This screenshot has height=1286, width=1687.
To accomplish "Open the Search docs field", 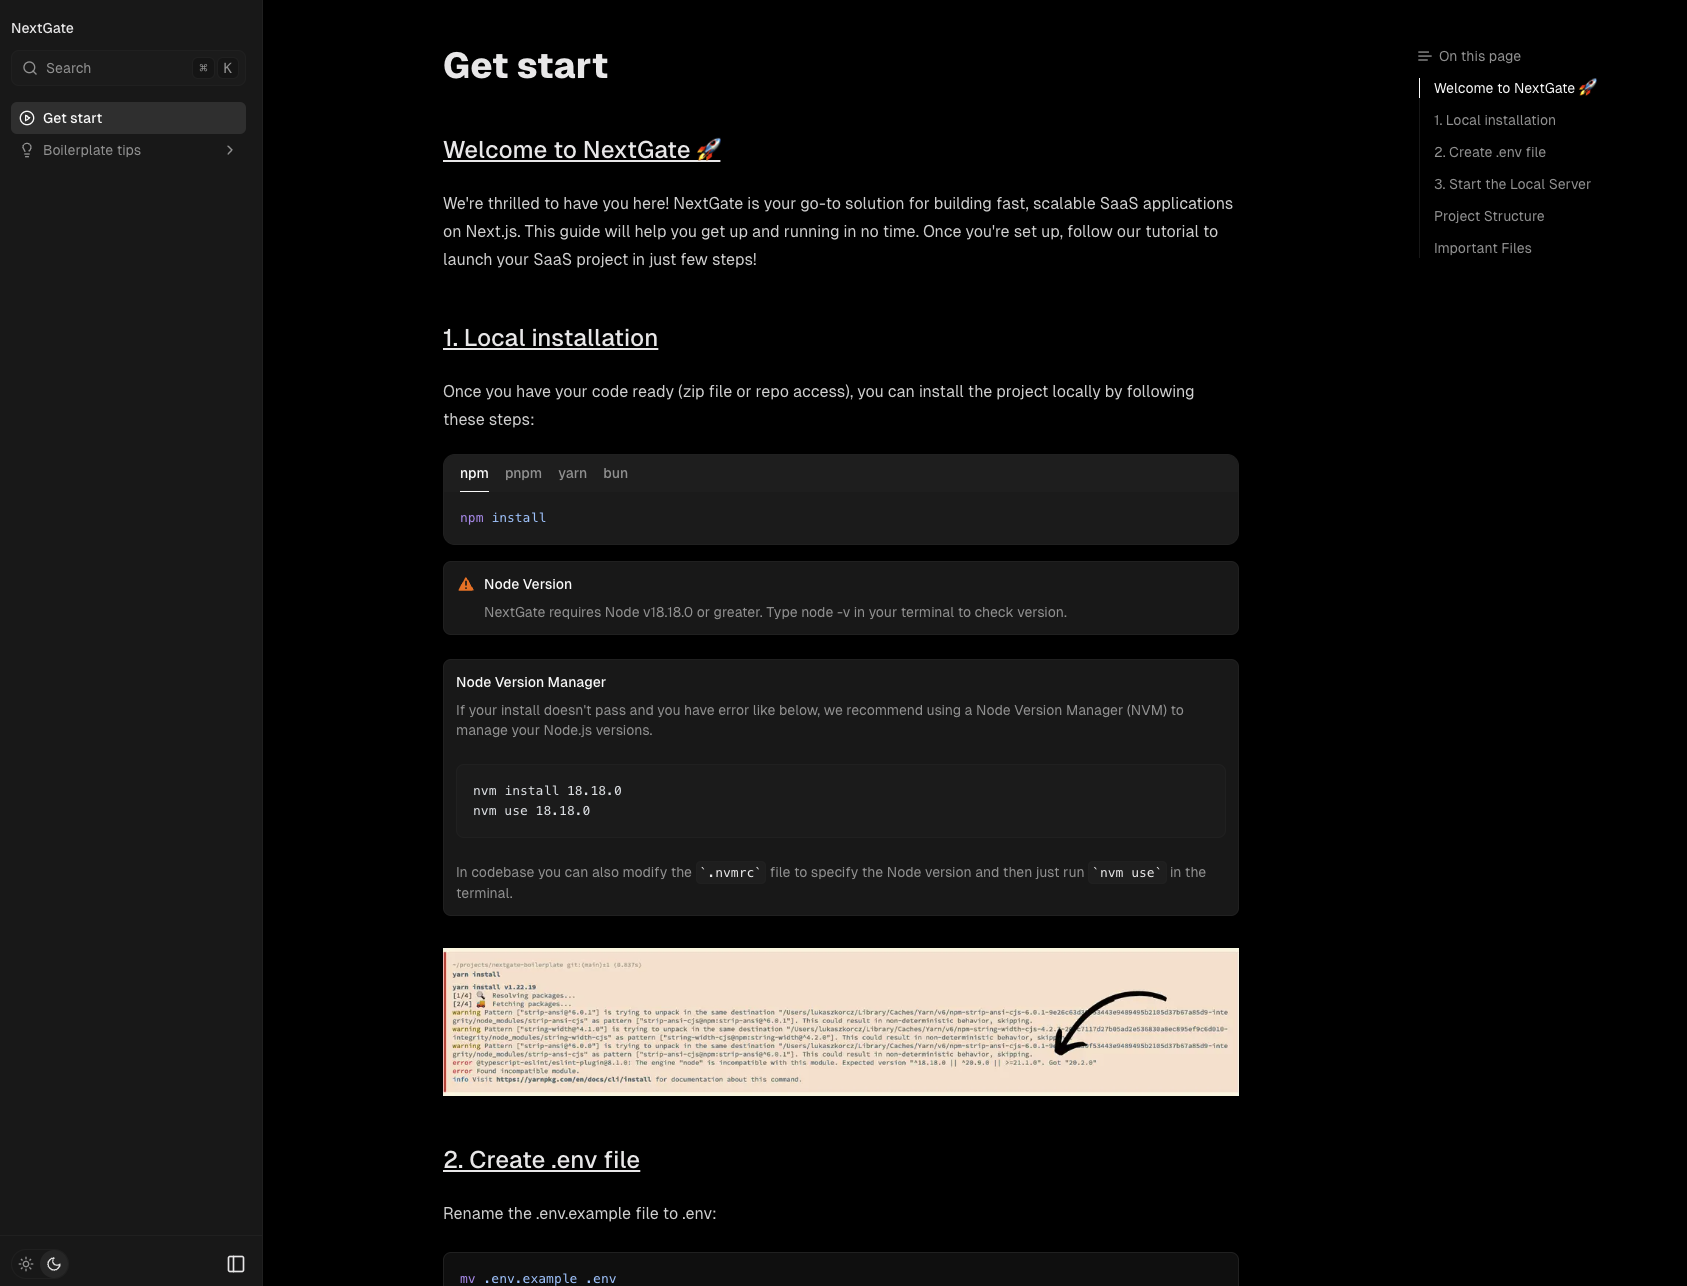I will (128, 68).
